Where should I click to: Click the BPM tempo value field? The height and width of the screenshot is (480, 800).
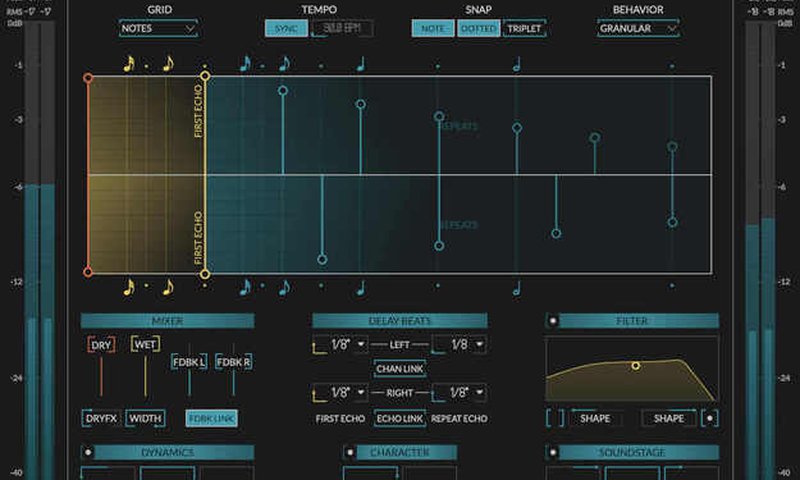click(x=342, y=28)
